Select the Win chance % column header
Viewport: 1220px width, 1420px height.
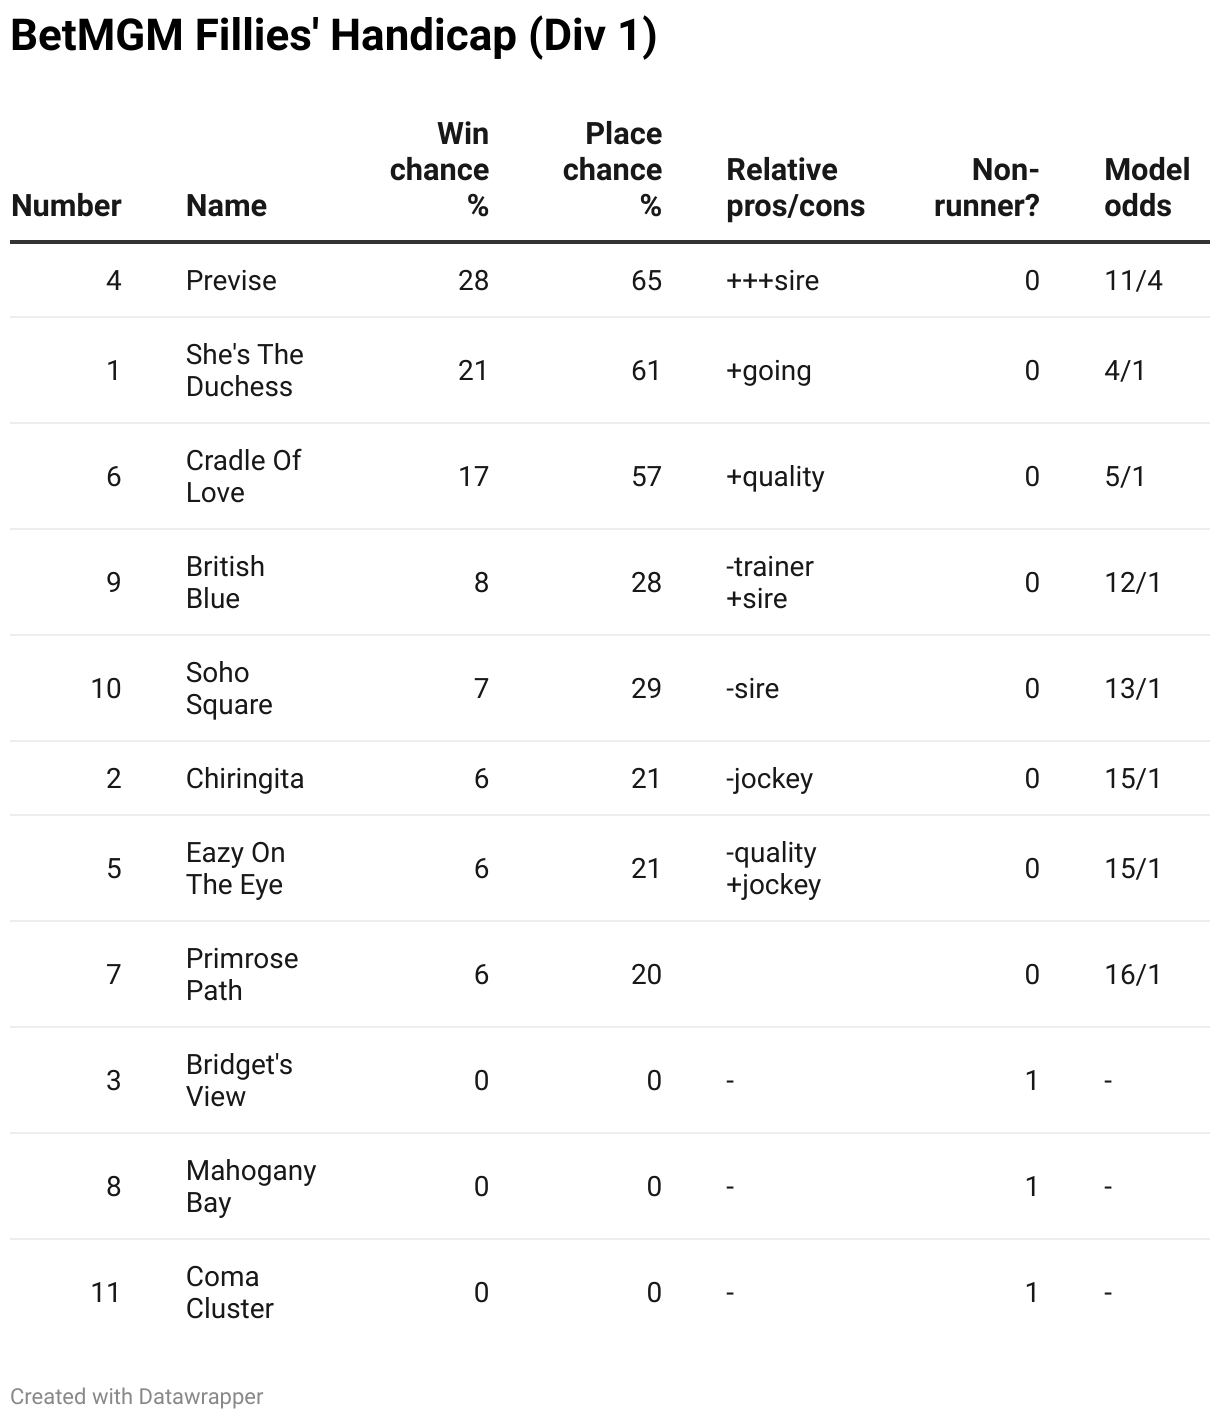(439, 170)
